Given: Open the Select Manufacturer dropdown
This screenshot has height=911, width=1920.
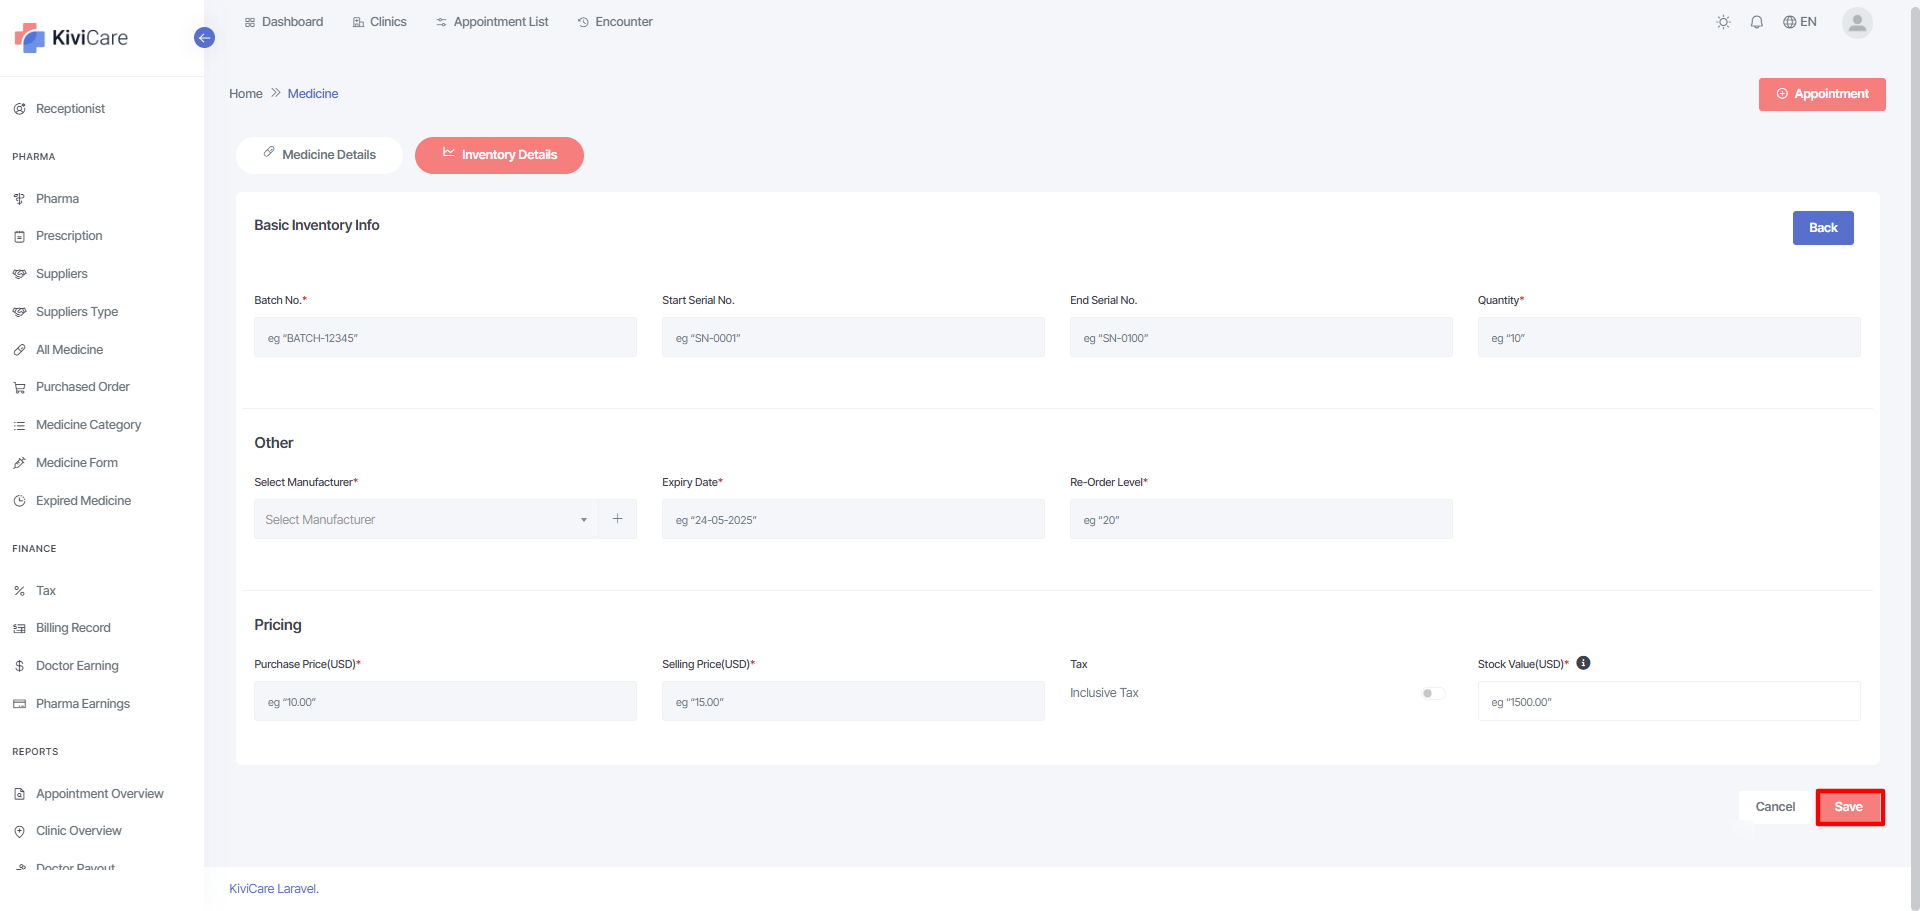Looking at the screenshot, I should pyautogui.click(x=426, y=520).
